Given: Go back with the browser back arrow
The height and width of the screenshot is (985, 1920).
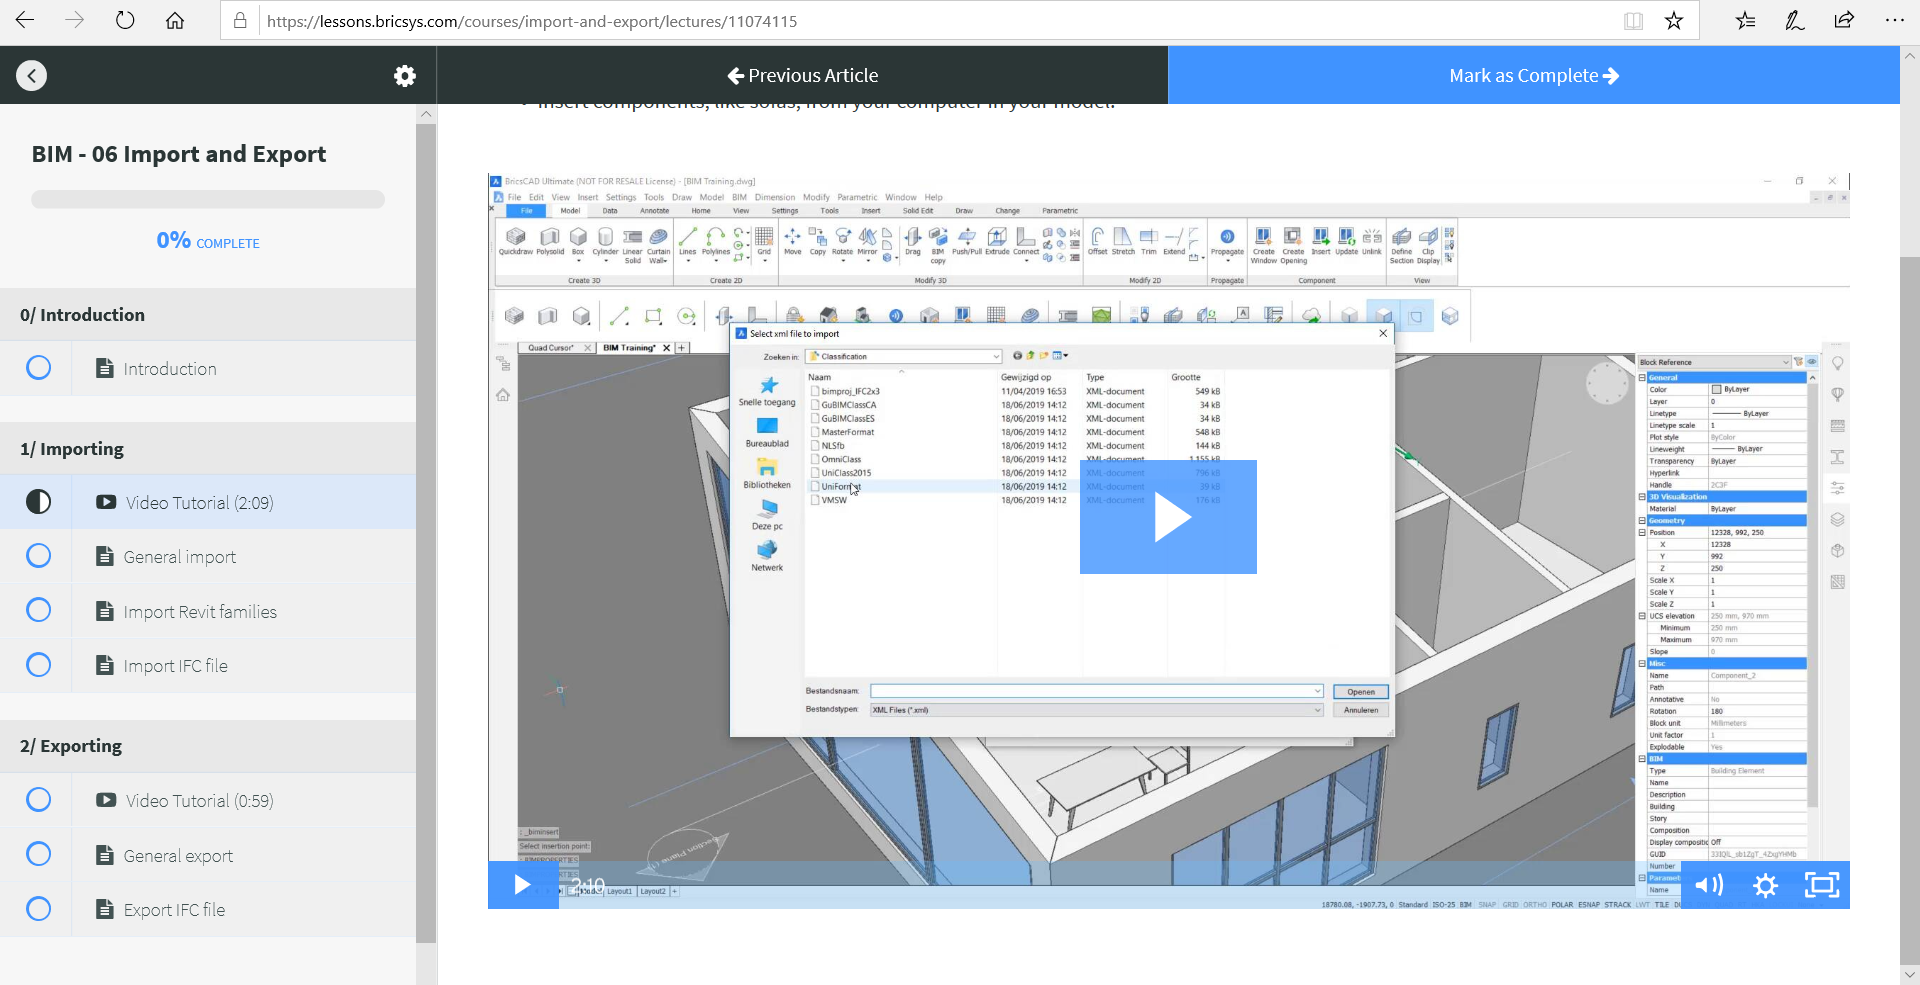Looking at the screenshot, I should pos(25,20).
